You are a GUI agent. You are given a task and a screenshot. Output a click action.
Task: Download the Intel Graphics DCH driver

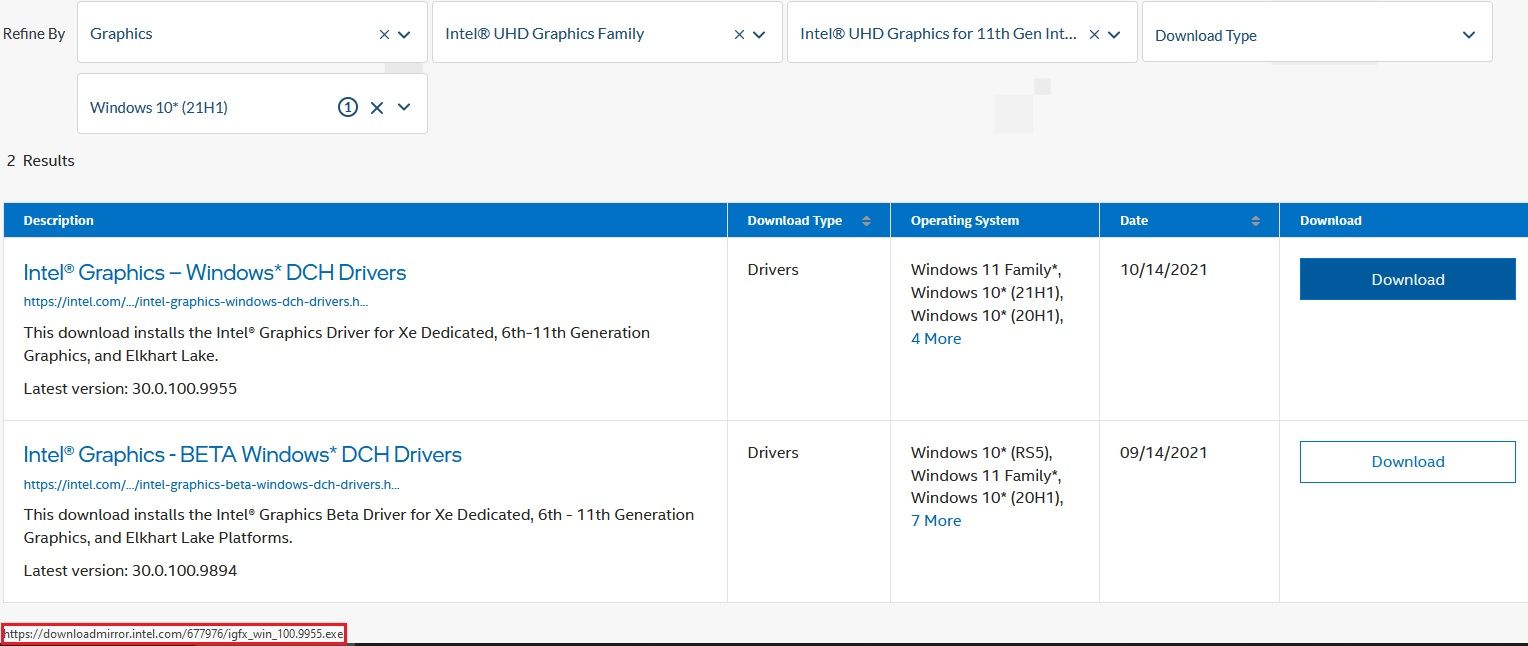coord(1406,279)
